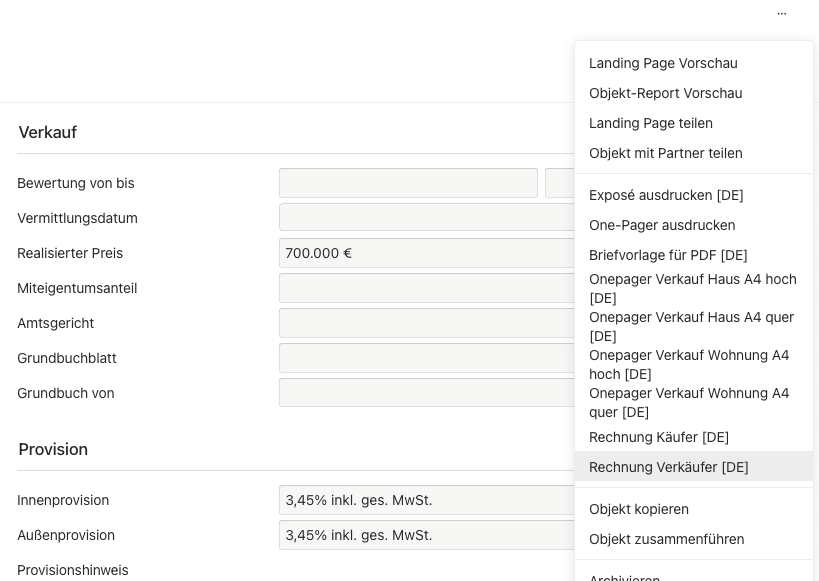Select Rechnung Verkäufer [DE] option
Screen dimensions: 819x581
668,467
